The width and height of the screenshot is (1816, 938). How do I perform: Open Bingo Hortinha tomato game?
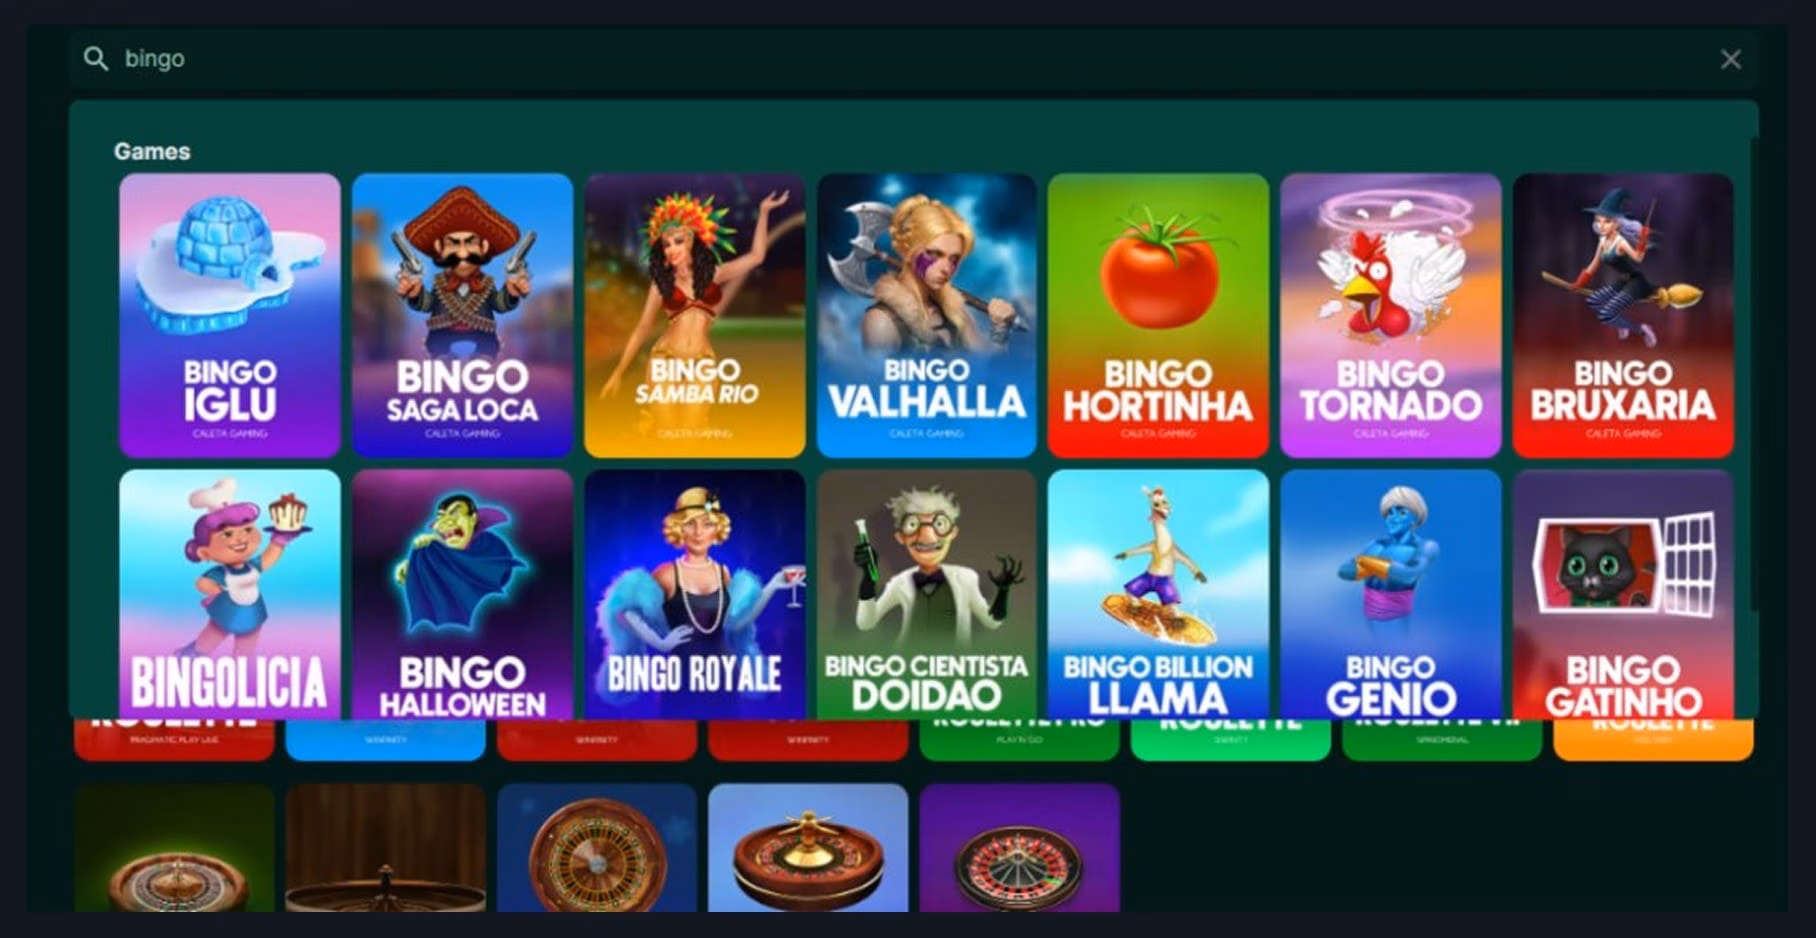point(1158,315)
